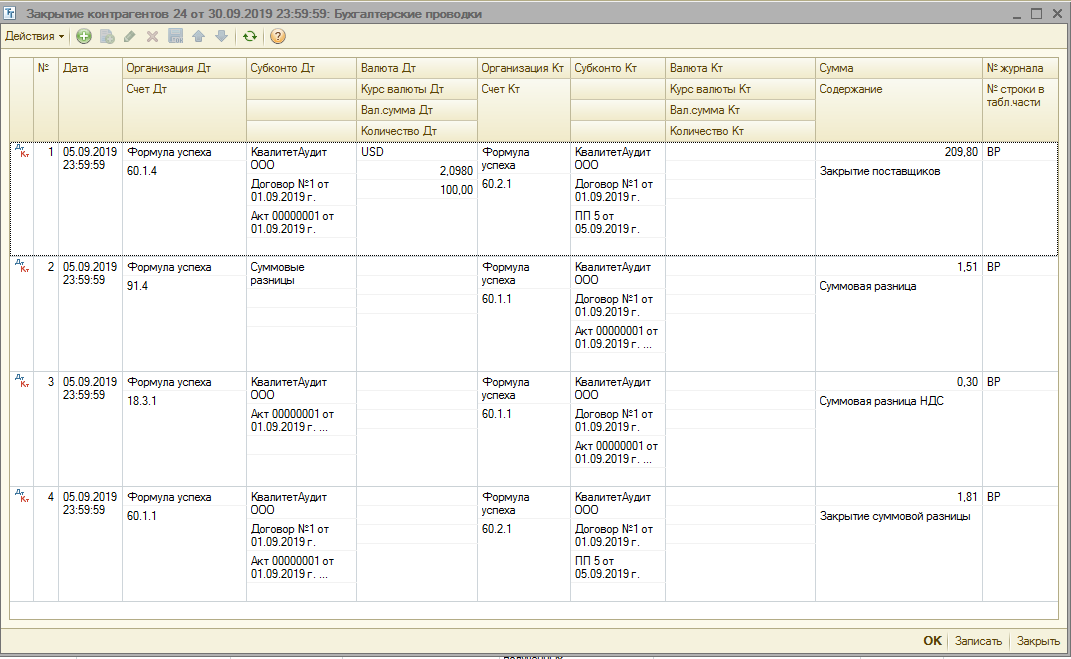The image size is (1071, 659).
Task: Click the Save floppy disk icon
Action: tap(176, 36)
